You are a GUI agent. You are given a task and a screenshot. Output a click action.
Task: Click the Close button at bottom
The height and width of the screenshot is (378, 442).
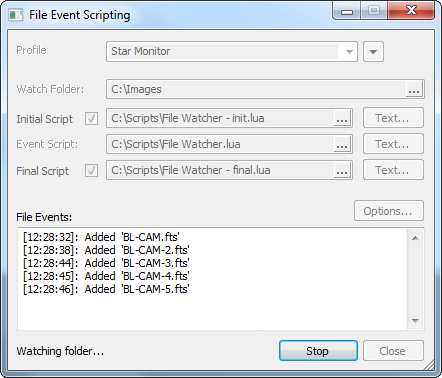(393, 351)
